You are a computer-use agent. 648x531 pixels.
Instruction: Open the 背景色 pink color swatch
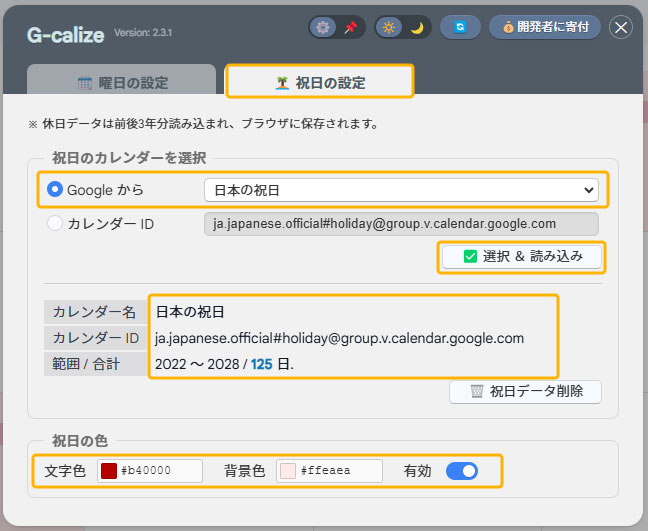[x=288, y=471]
